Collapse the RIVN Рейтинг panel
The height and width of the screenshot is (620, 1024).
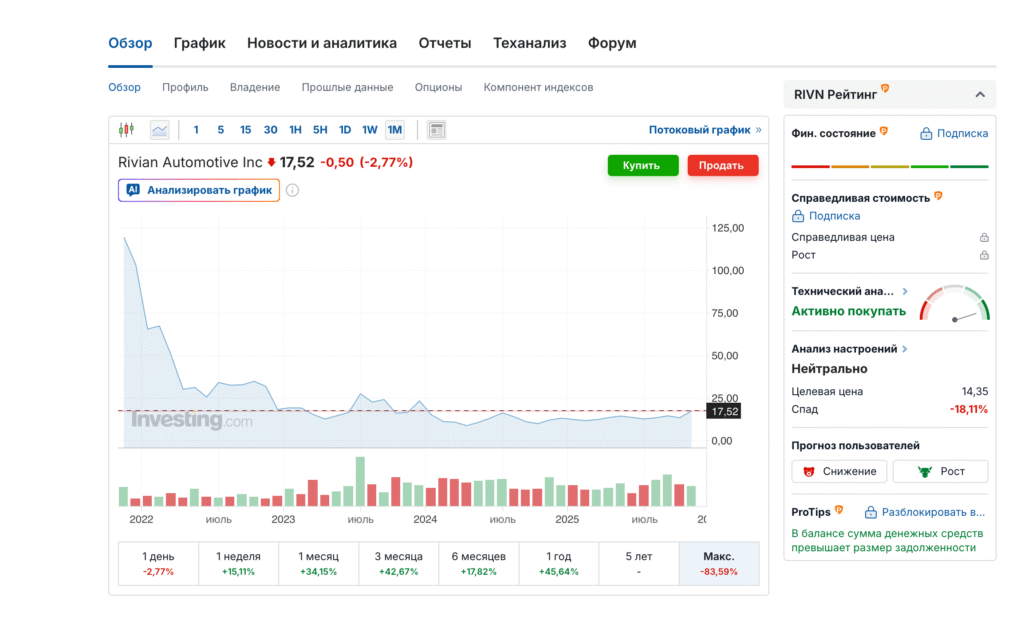pyautogui.click(x=979, y=95)
